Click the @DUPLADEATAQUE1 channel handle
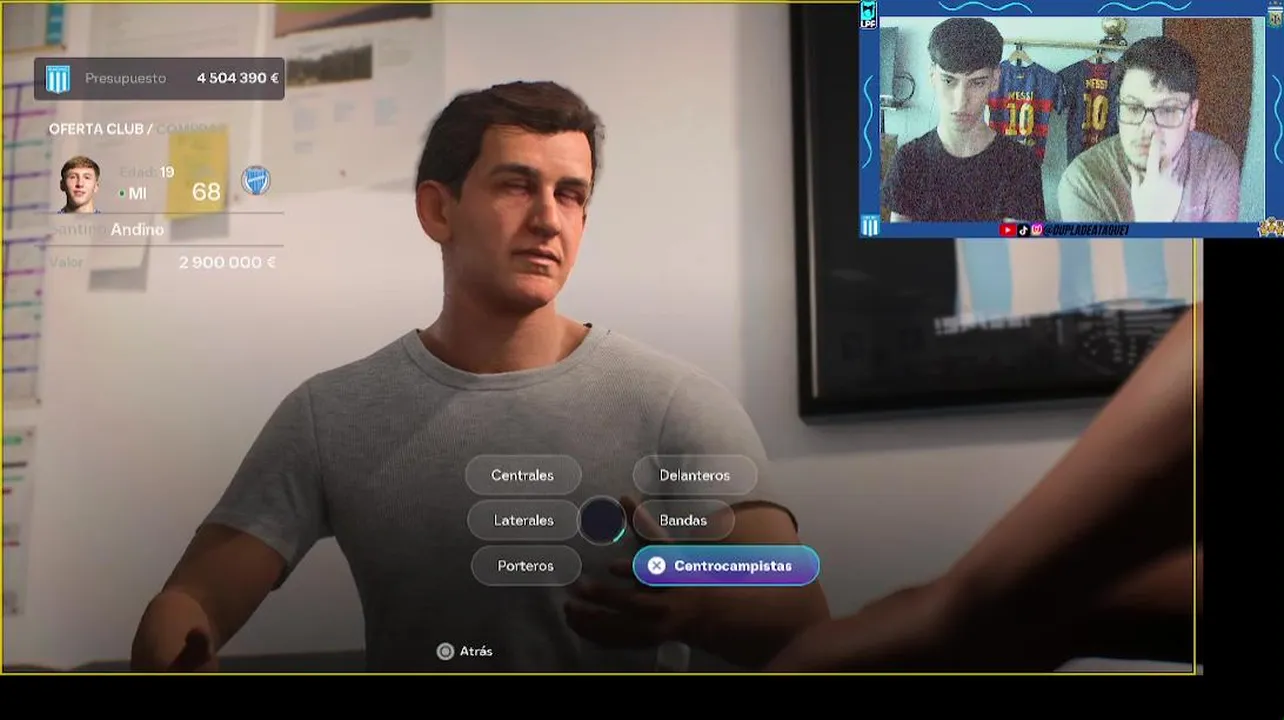The width and height of the screenshot is (1284, 720). [x=1086, y=230]
